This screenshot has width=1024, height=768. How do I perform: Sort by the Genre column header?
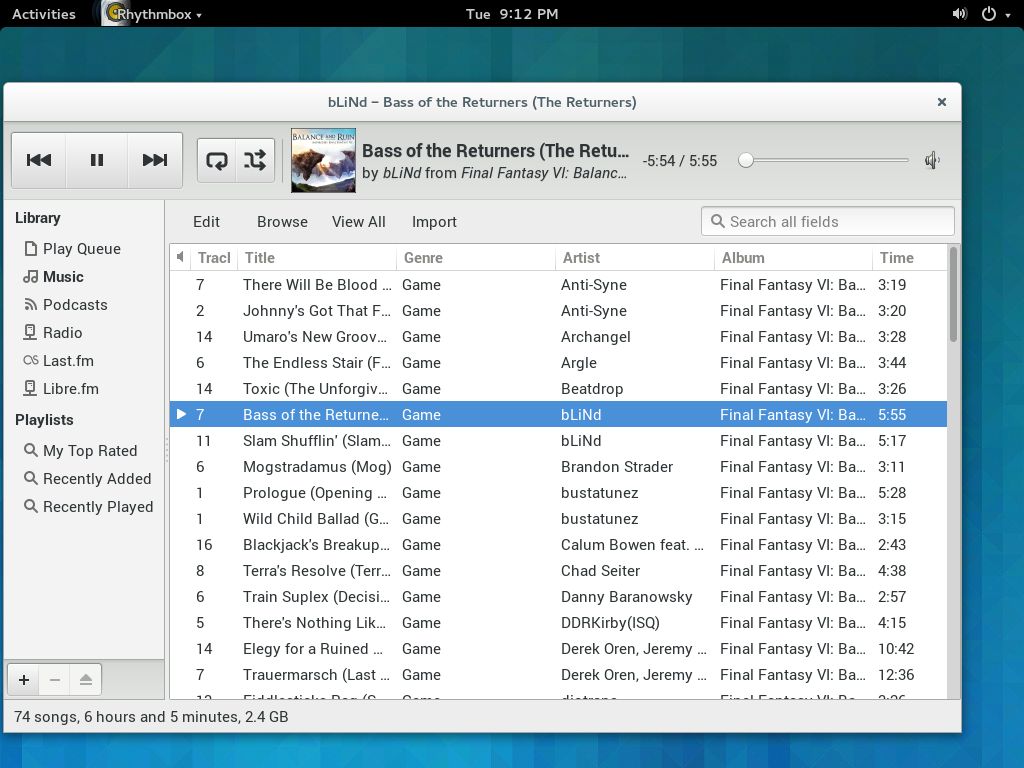tap(476, 258)
